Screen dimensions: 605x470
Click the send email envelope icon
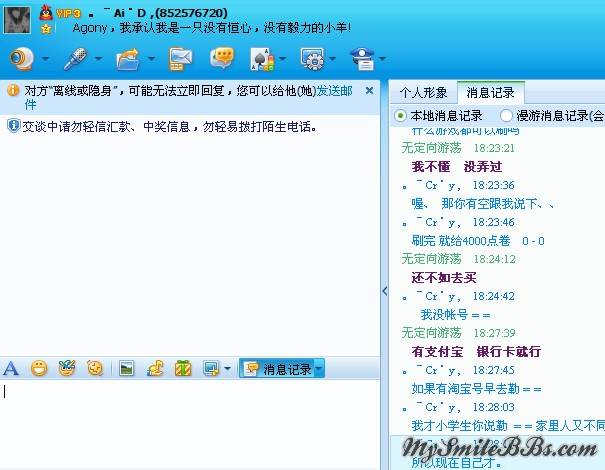click(180, 59)
